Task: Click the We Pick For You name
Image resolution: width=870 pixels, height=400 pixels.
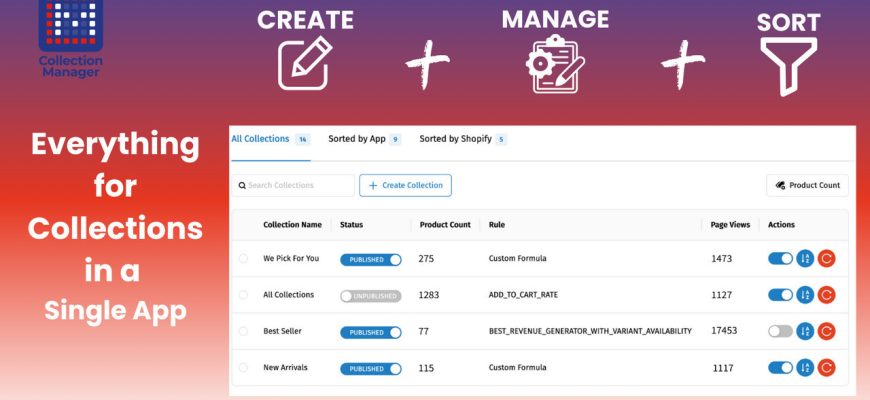Action: [291, 258]
